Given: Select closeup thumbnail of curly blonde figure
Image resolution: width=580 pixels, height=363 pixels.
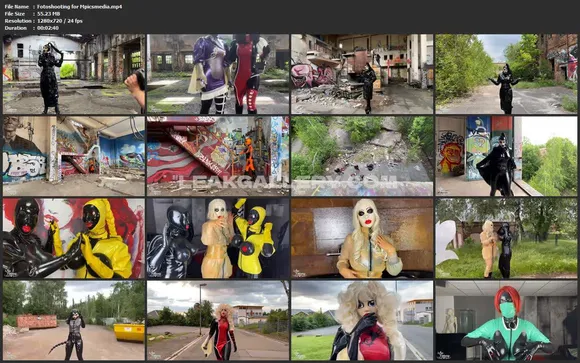Looking at the screenshot, I should (x=362, y=320).
